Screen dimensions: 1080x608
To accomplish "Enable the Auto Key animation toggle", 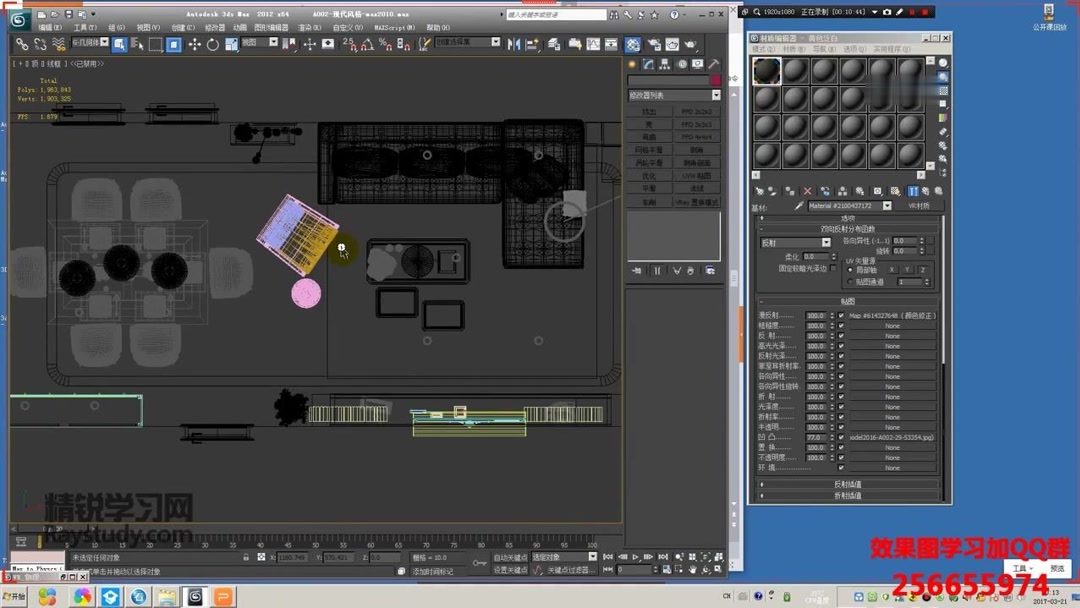I will tap(509, 557).
